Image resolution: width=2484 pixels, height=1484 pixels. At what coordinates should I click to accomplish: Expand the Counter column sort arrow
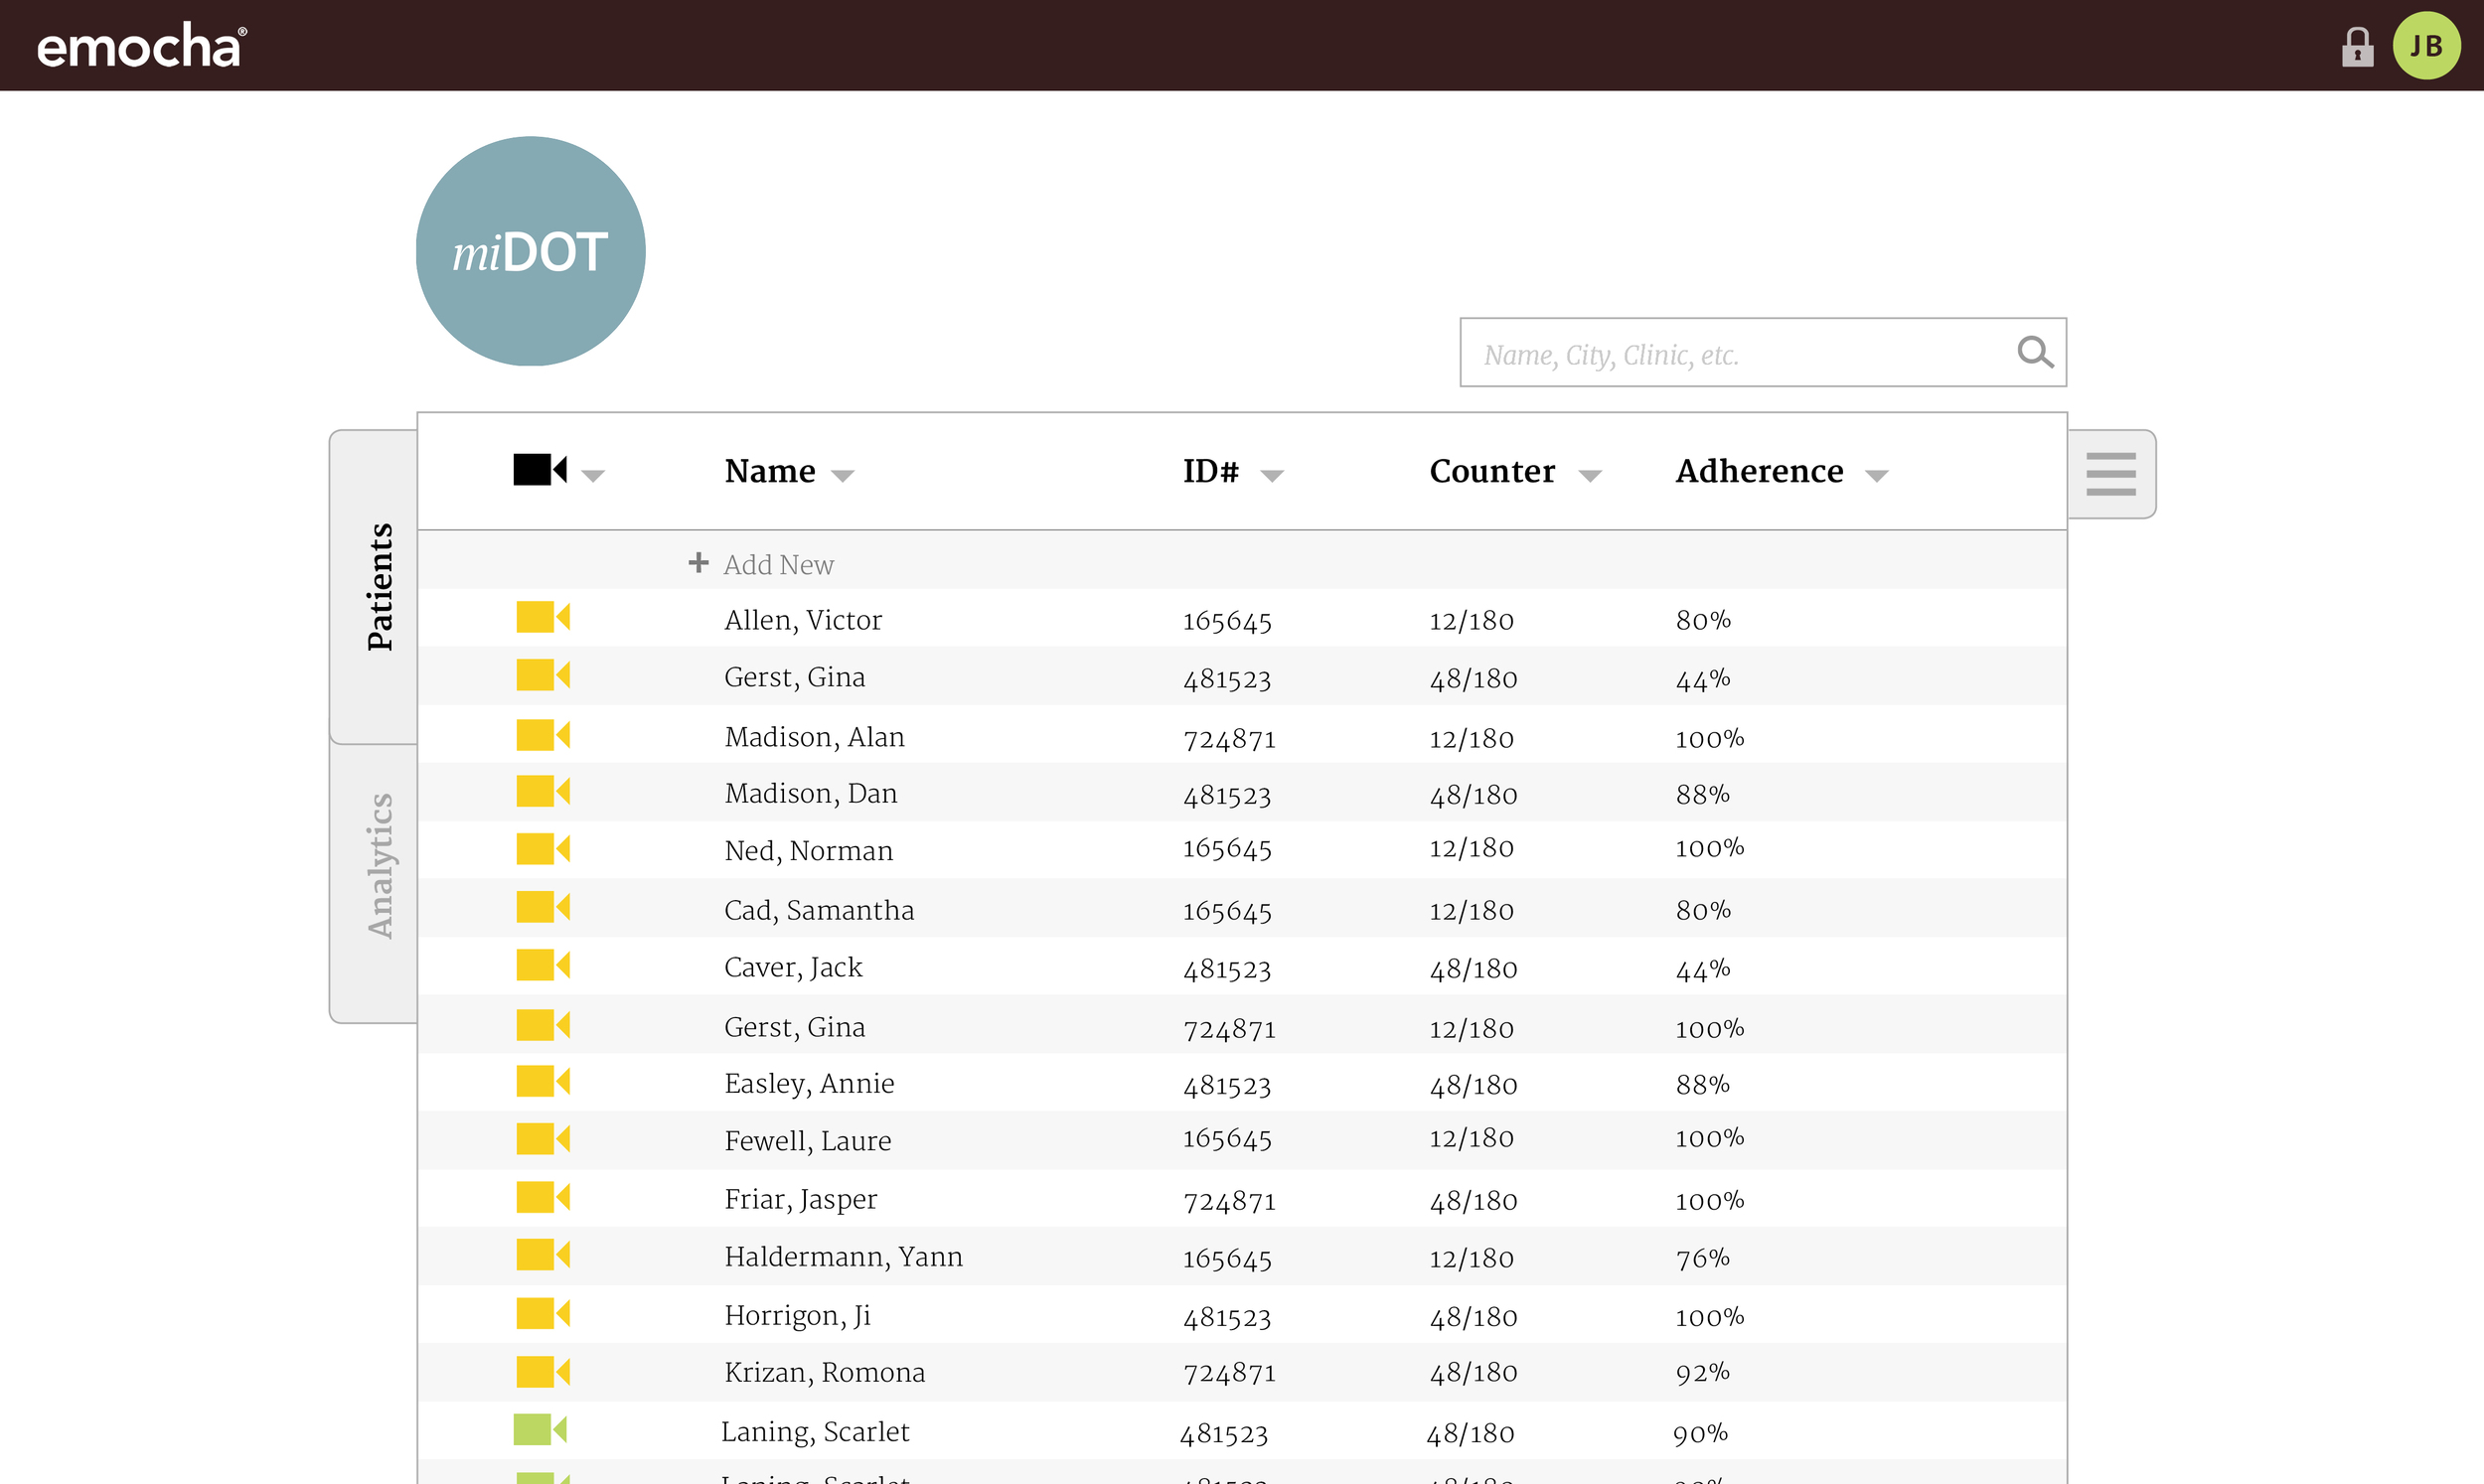(x=1590, y=476)
